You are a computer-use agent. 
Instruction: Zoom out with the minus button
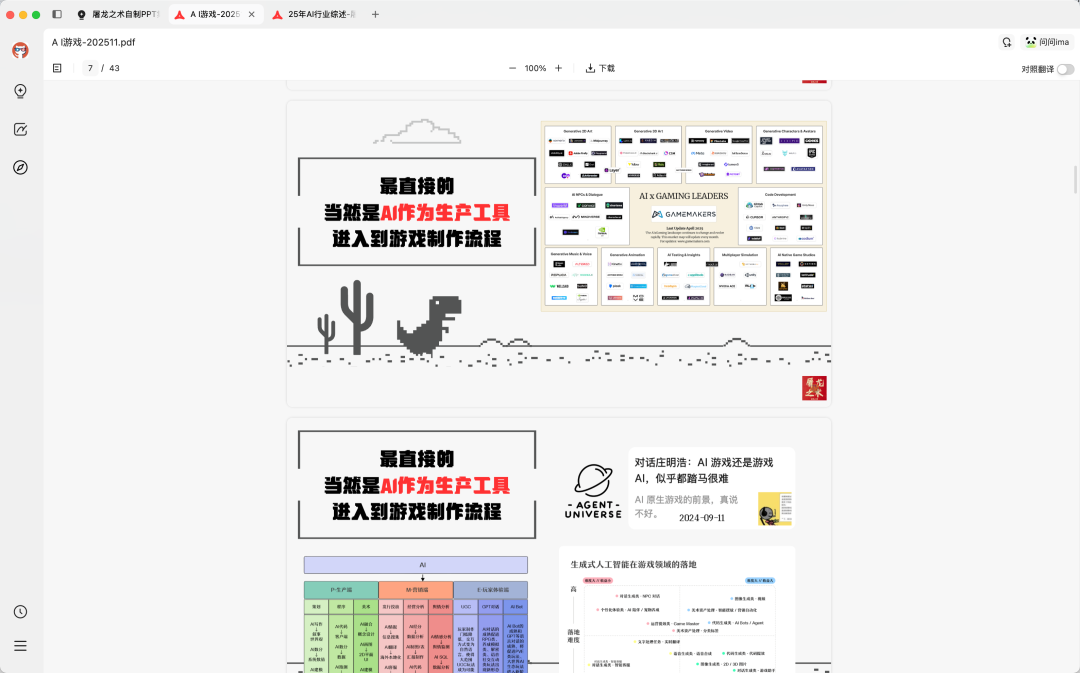[x=511, y=68]
